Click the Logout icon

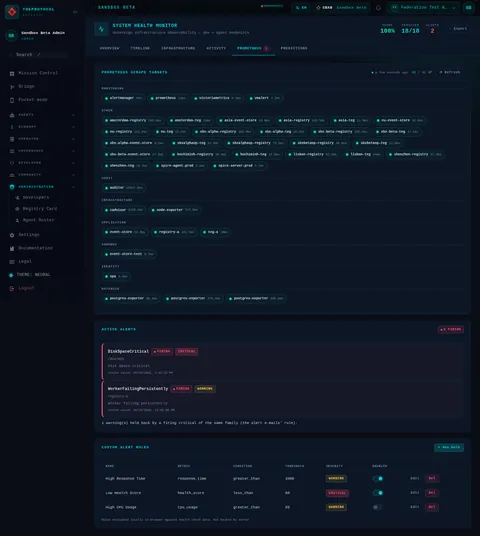click(12, 288)
